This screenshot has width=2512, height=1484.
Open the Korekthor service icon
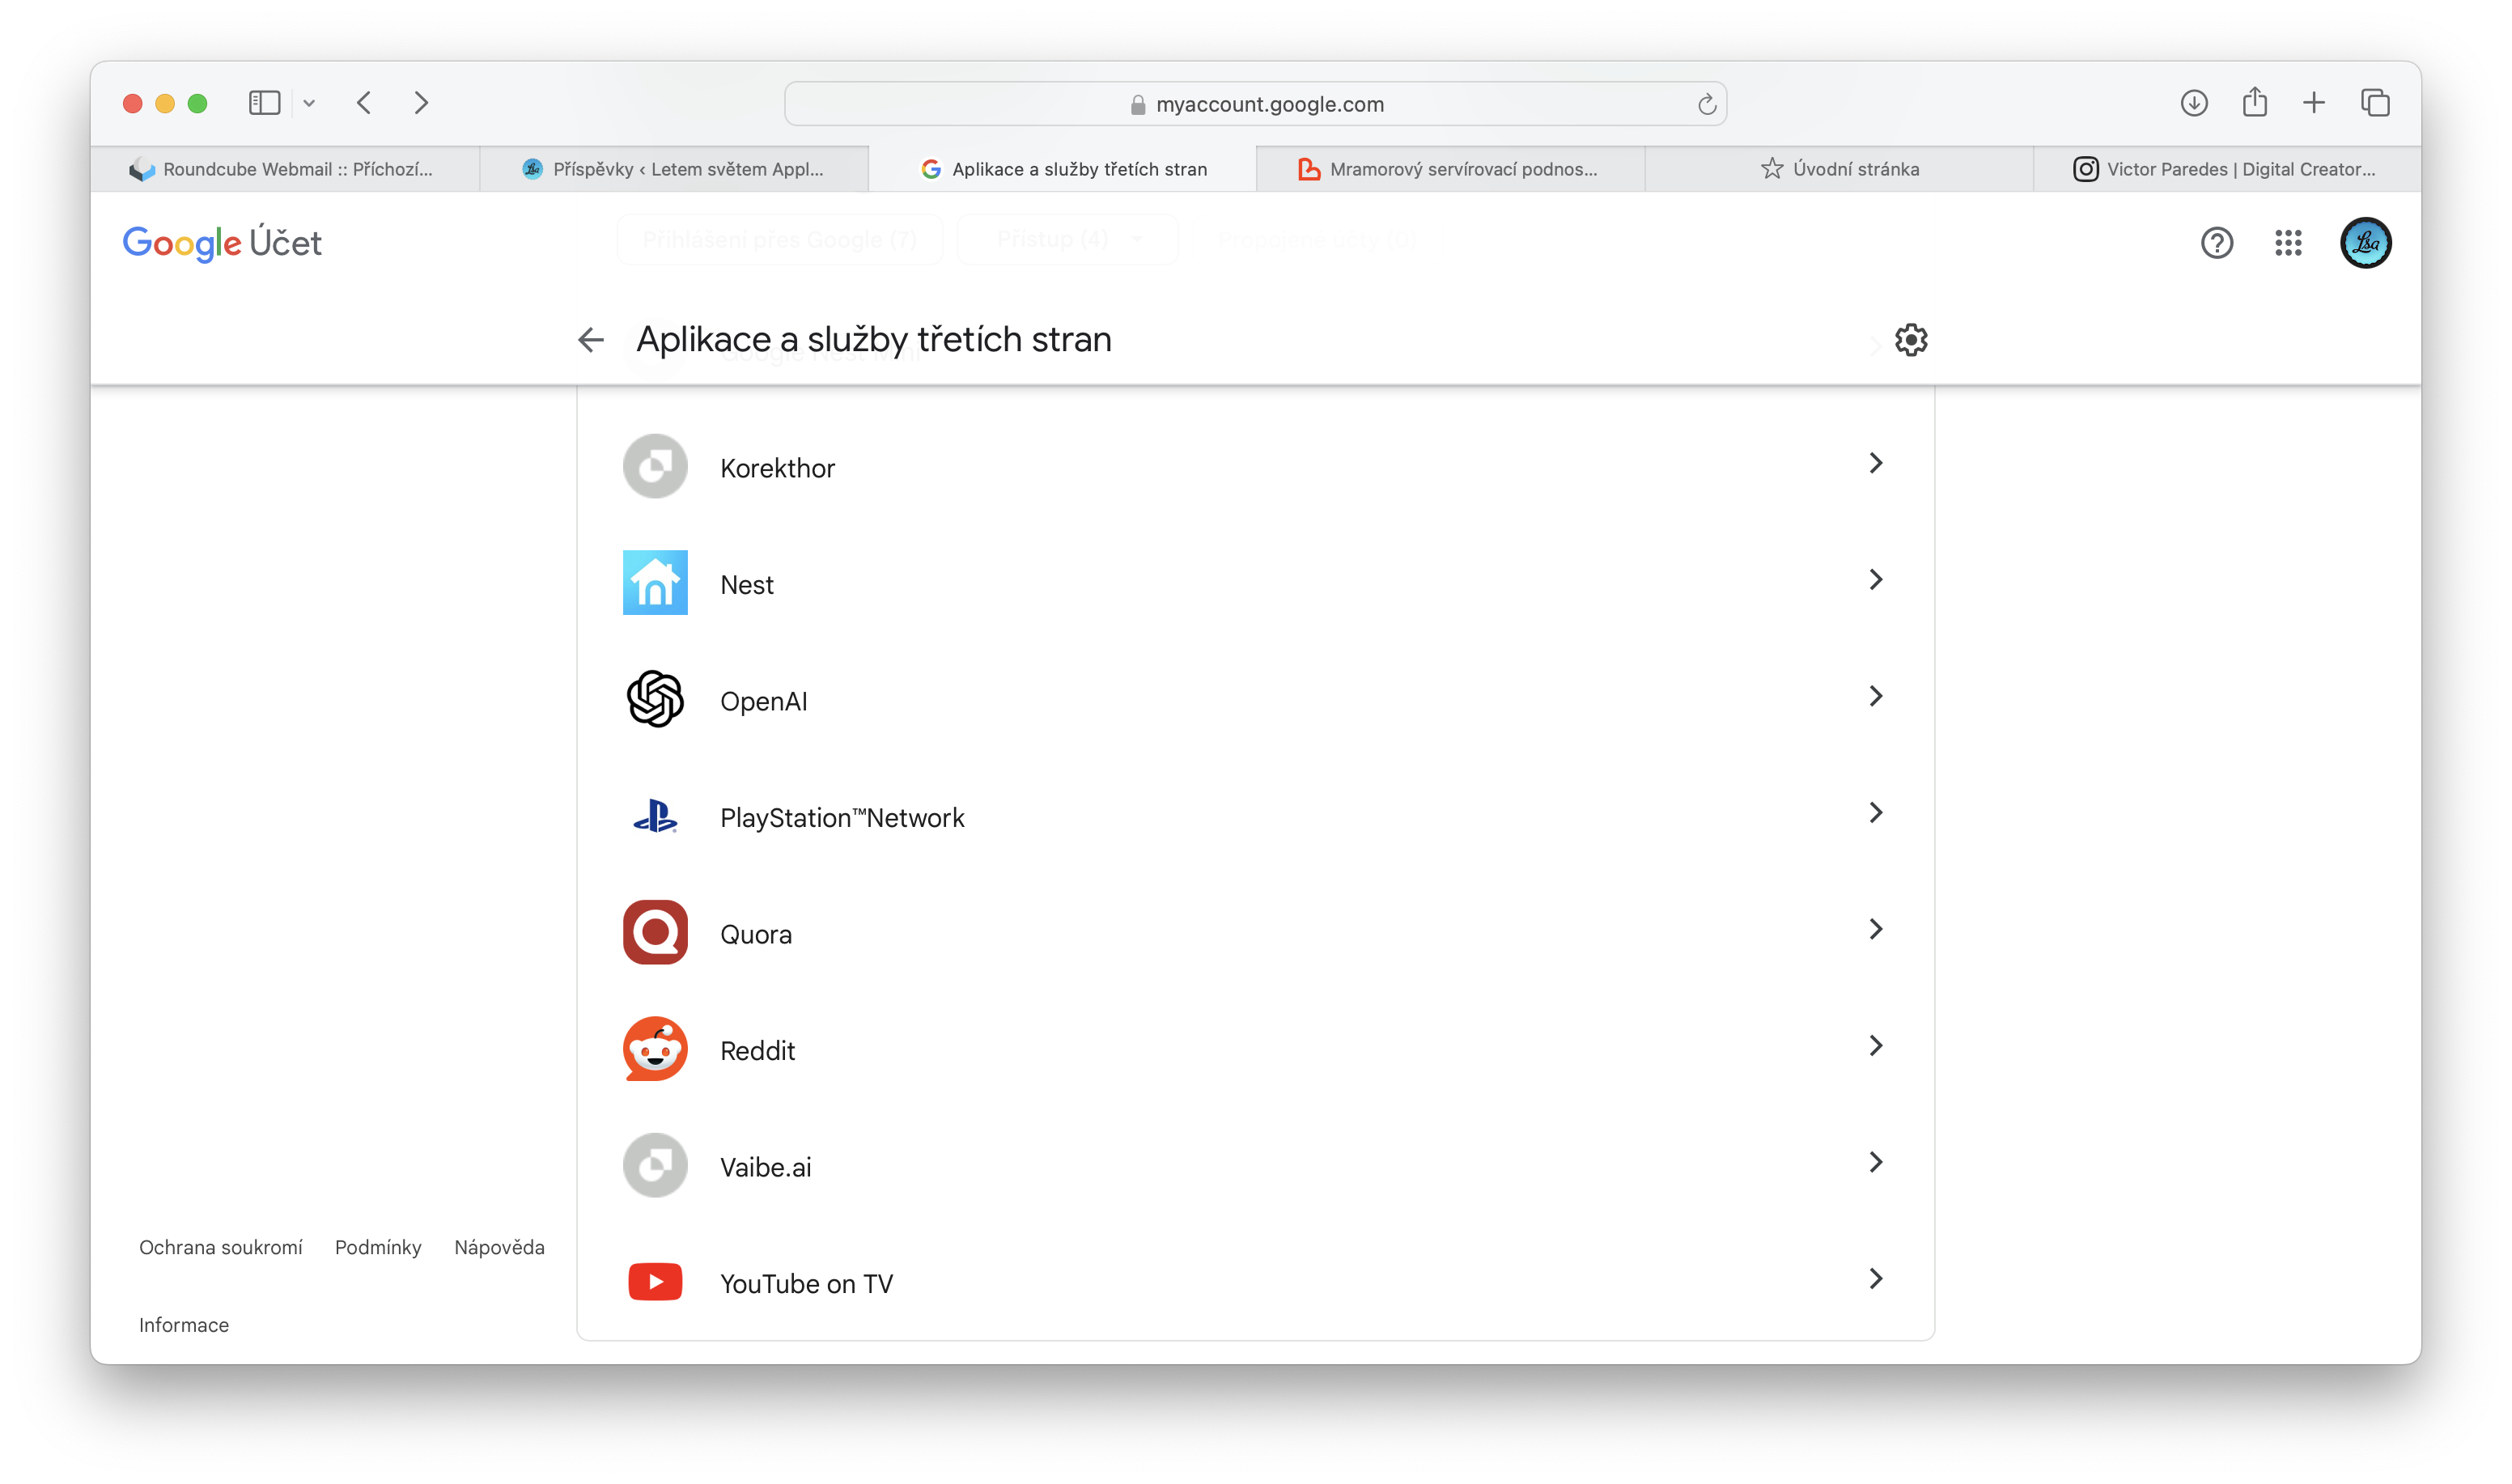pos(655,466)
